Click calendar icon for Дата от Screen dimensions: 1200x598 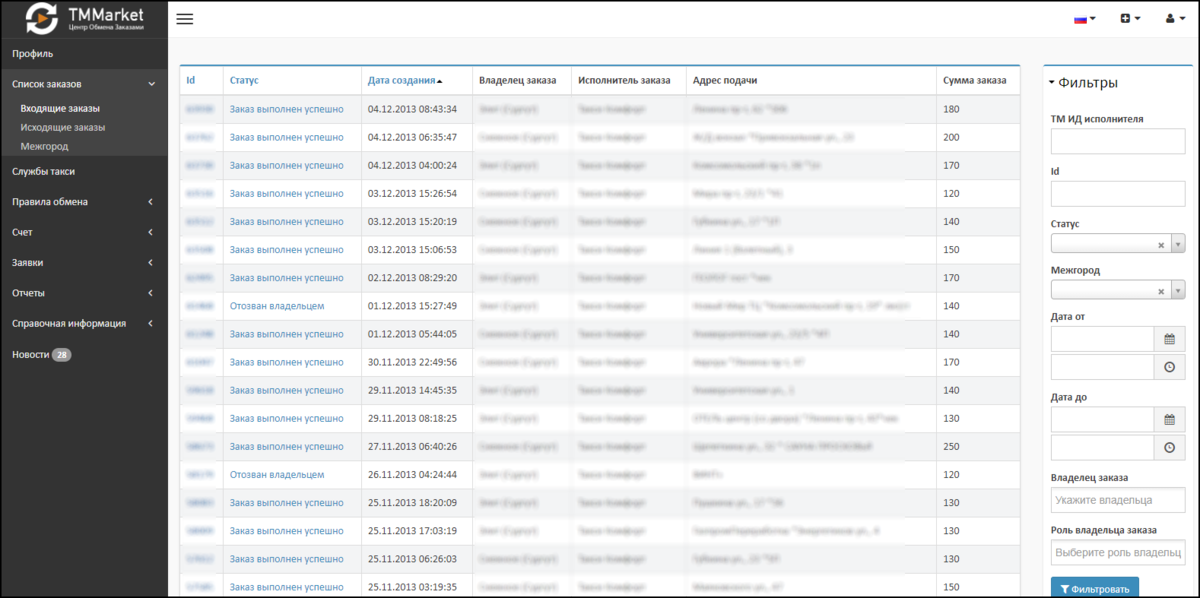1168,340
